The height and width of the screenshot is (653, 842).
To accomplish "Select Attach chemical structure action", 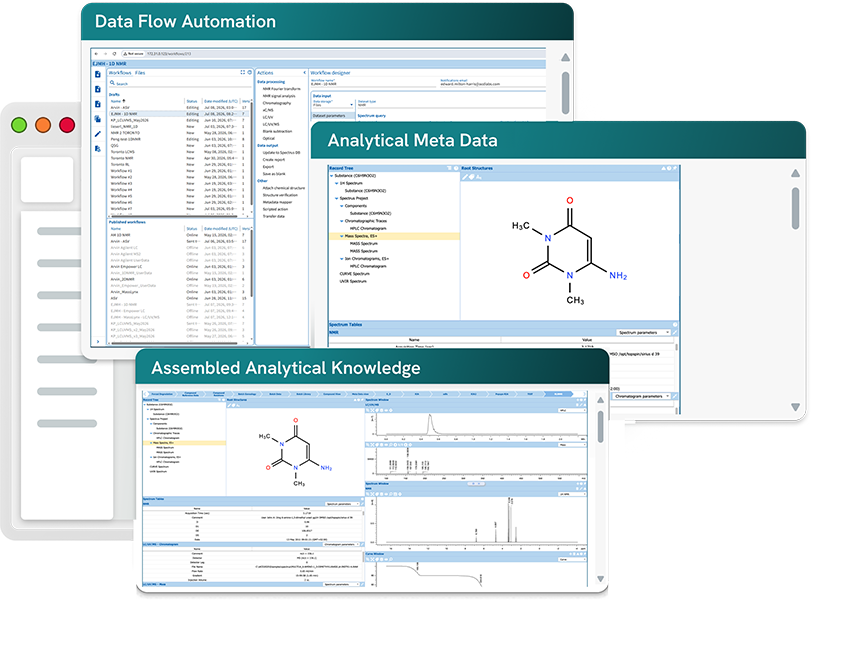I will pyautogui.click(x=284, y=188).
